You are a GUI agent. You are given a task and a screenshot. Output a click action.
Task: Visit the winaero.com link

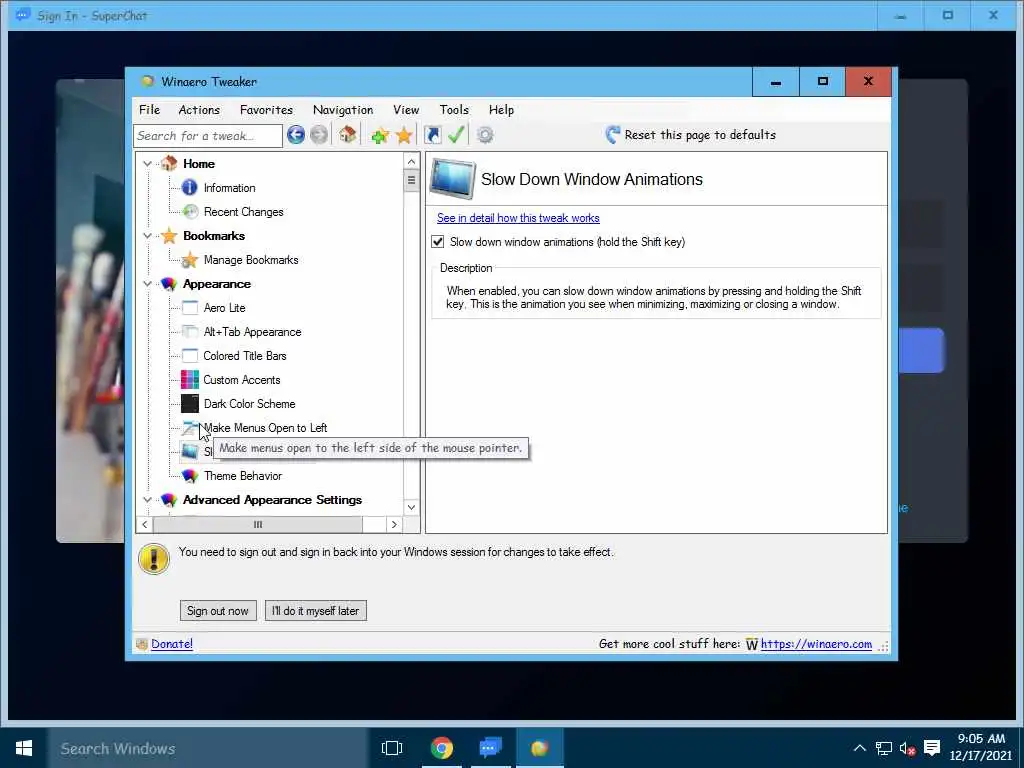point(816,644)
